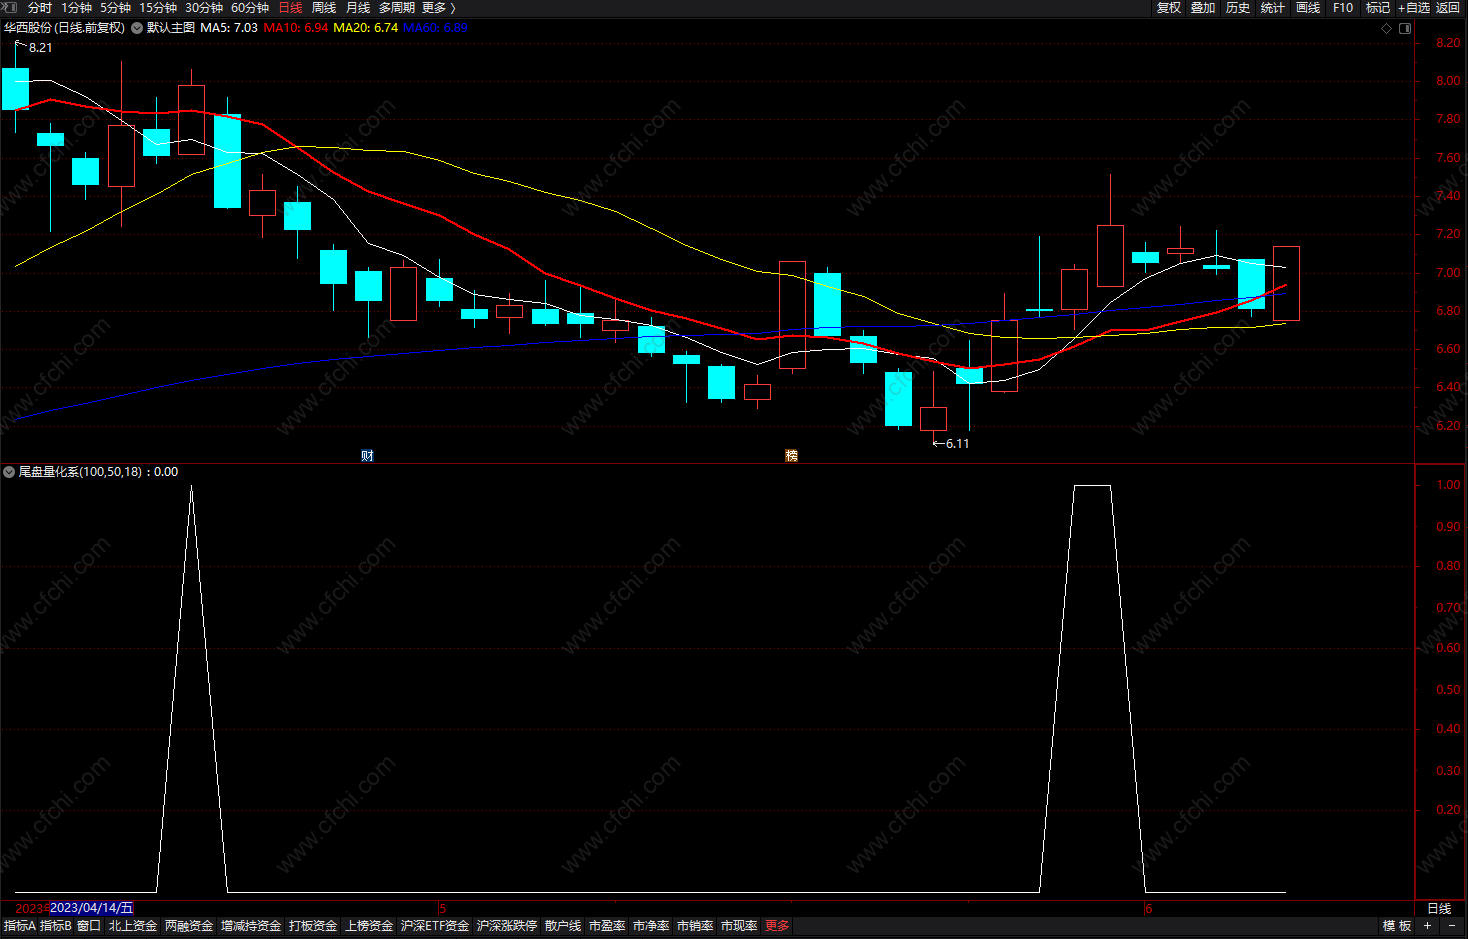This screenshot has height=939, width=1468.
Task: Switch to 周线 weekly chart
Action: (324, 8)
